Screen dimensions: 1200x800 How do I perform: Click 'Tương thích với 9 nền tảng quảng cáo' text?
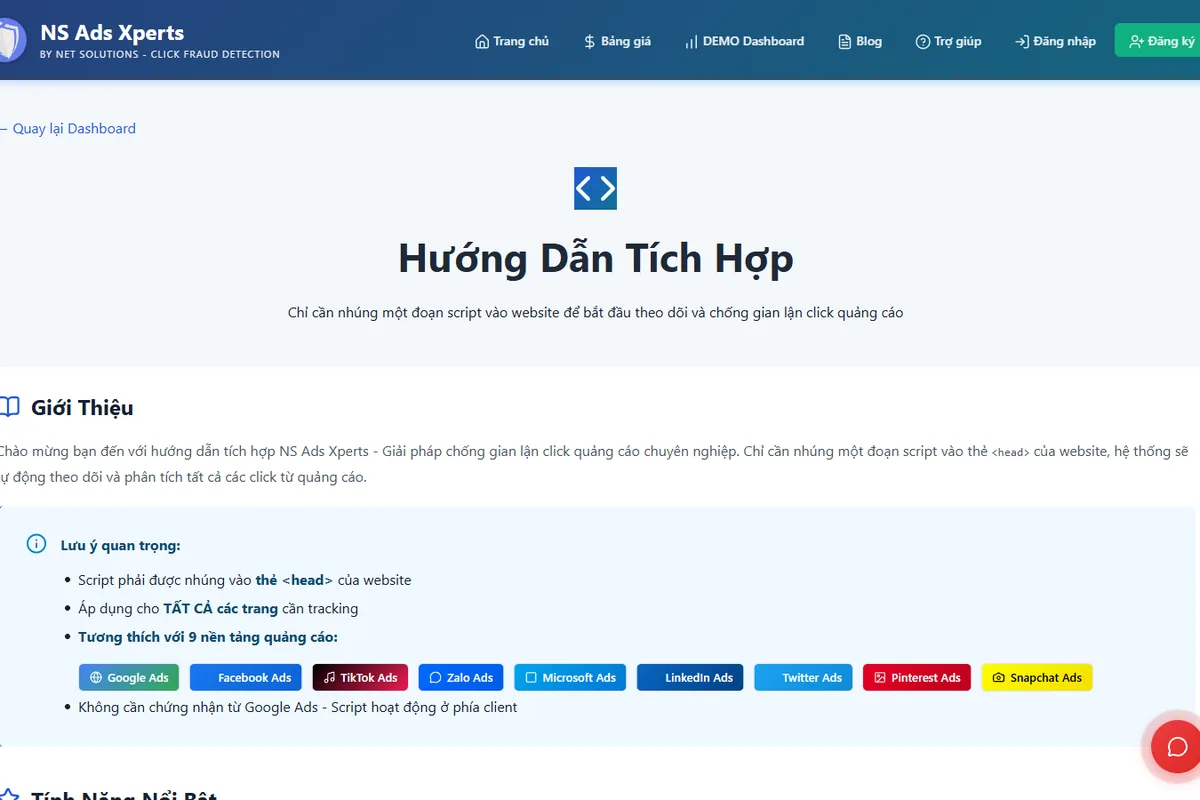(208, 637)
